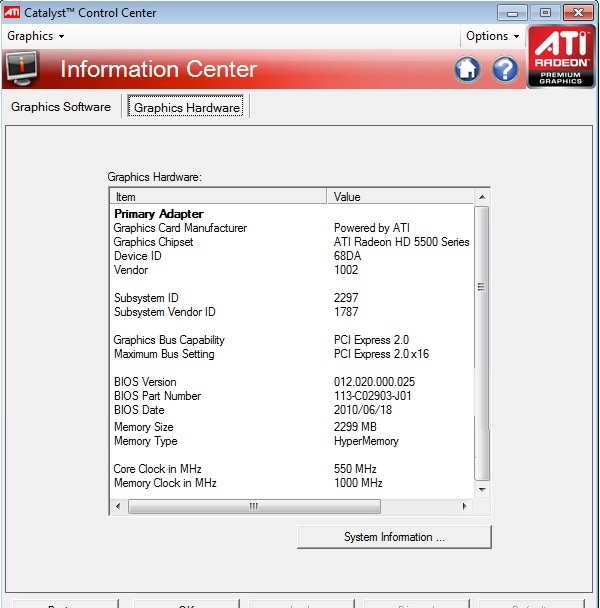Viewport: 600px width, 608px height.
Task: Select the Graphics Chipset row
Action: point(292,242)
